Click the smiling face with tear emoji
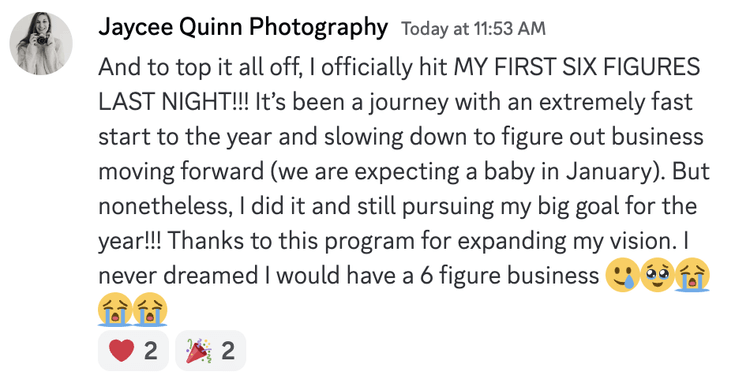This screenshot has width=750, height=380. [622, 275]
